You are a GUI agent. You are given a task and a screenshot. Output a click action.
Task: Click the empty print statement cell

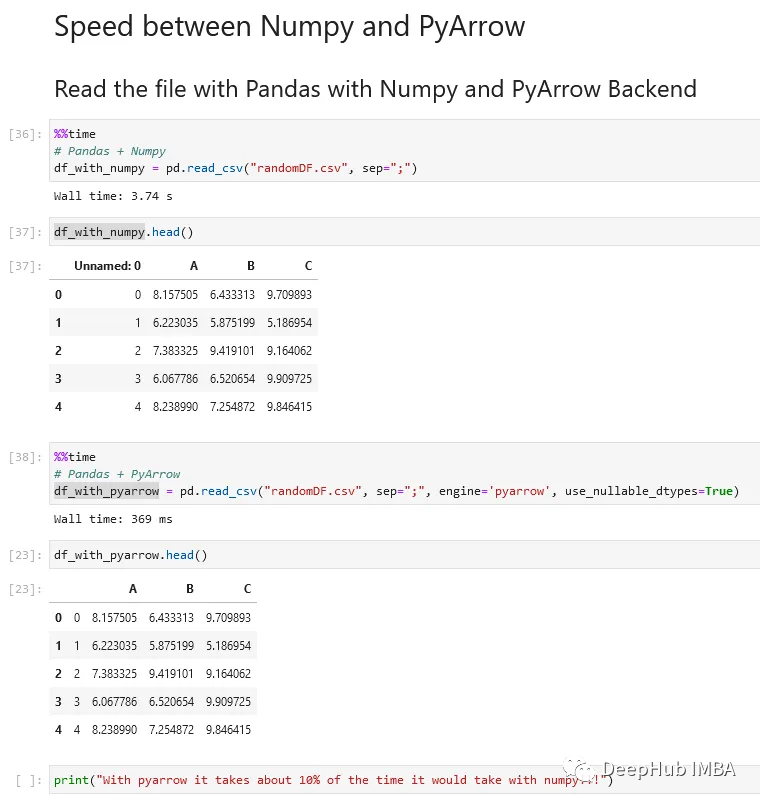(405, 780)
